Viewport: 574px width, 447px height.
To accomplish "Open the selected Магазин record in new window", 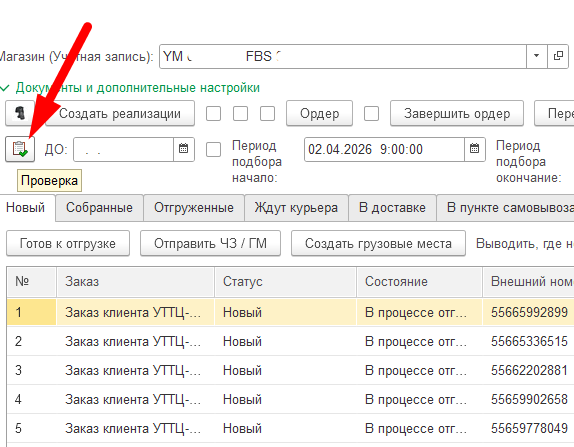I will click(x=558, y=56).
